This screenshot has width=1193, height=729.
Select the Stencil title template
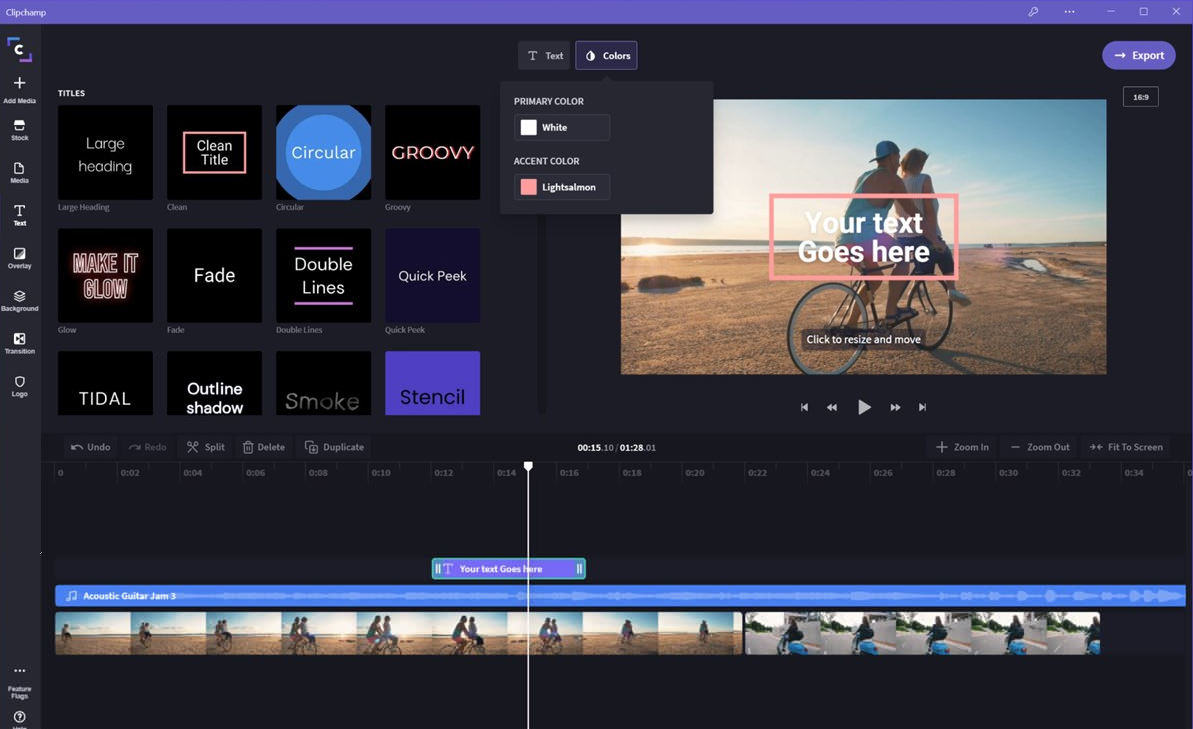click(432, 382)
